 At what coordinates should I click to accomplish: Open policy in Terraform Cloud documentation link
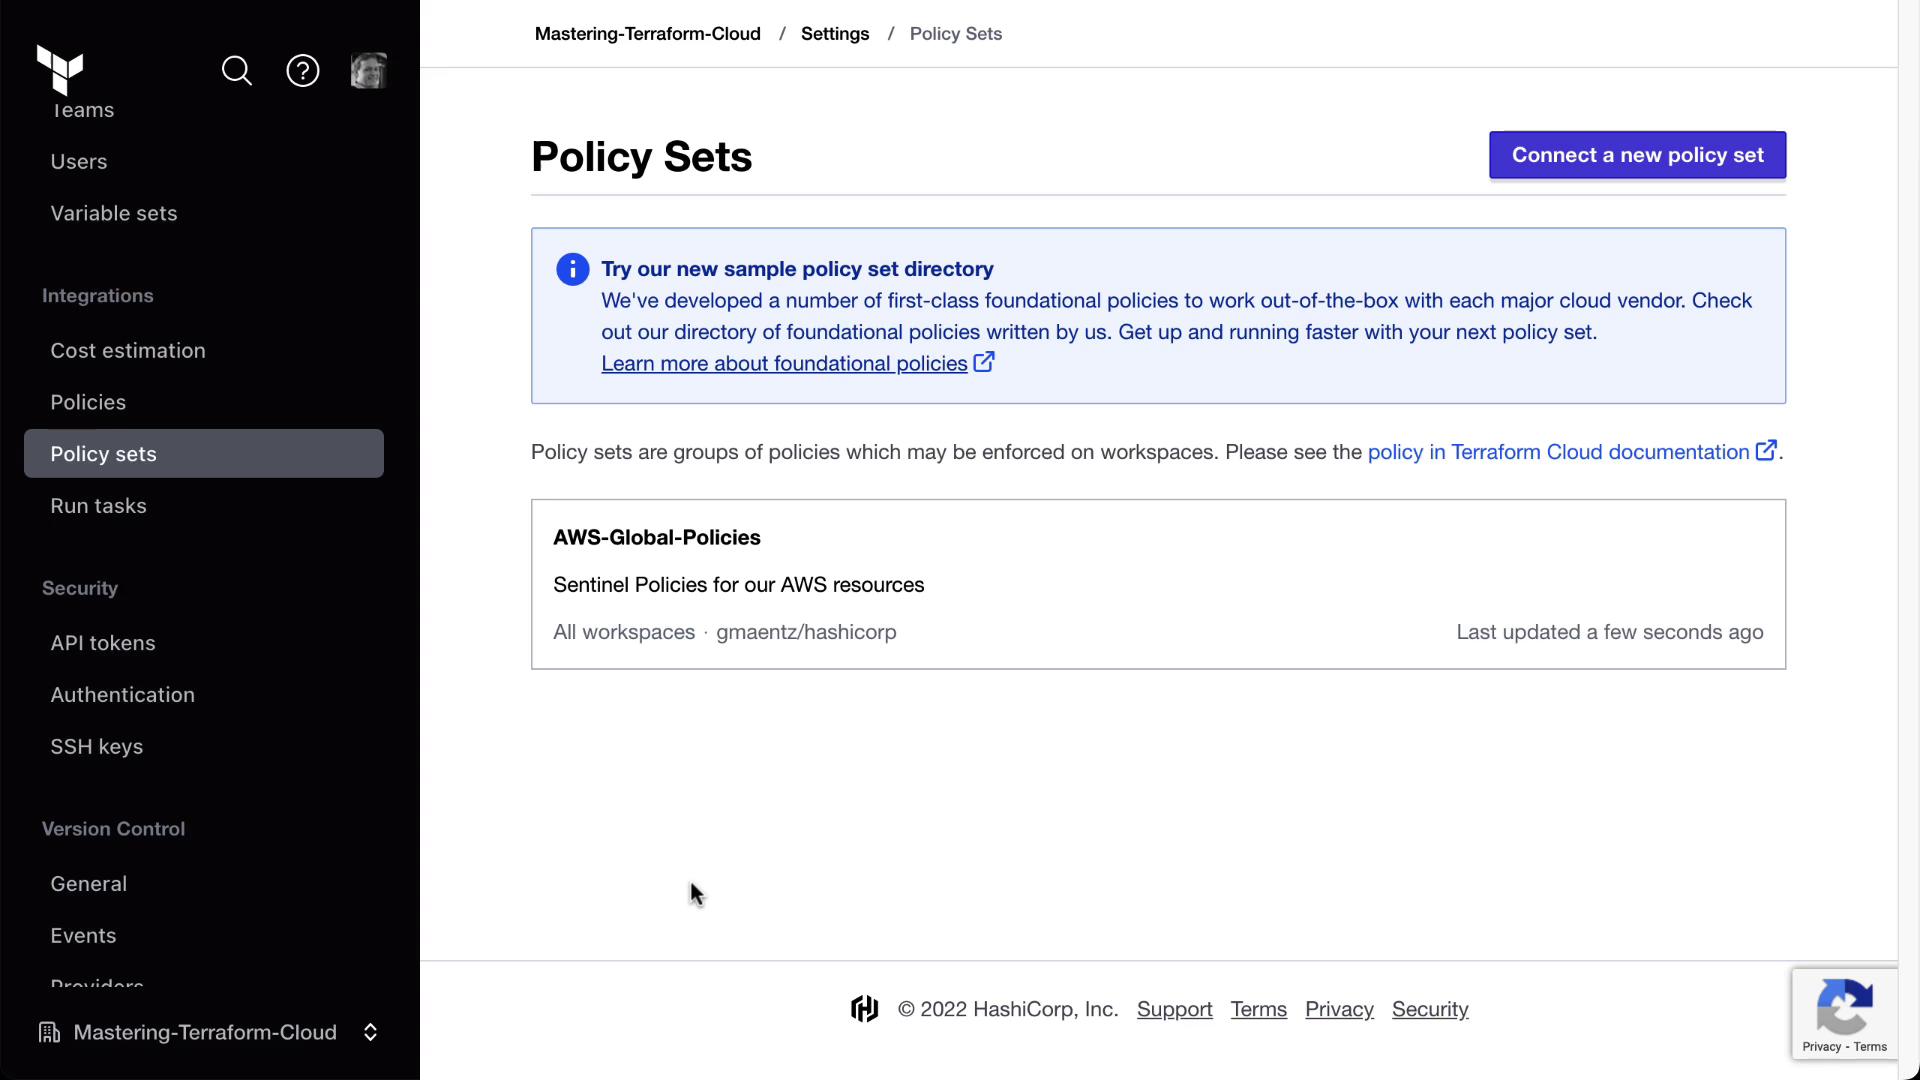click(1558, 452)
